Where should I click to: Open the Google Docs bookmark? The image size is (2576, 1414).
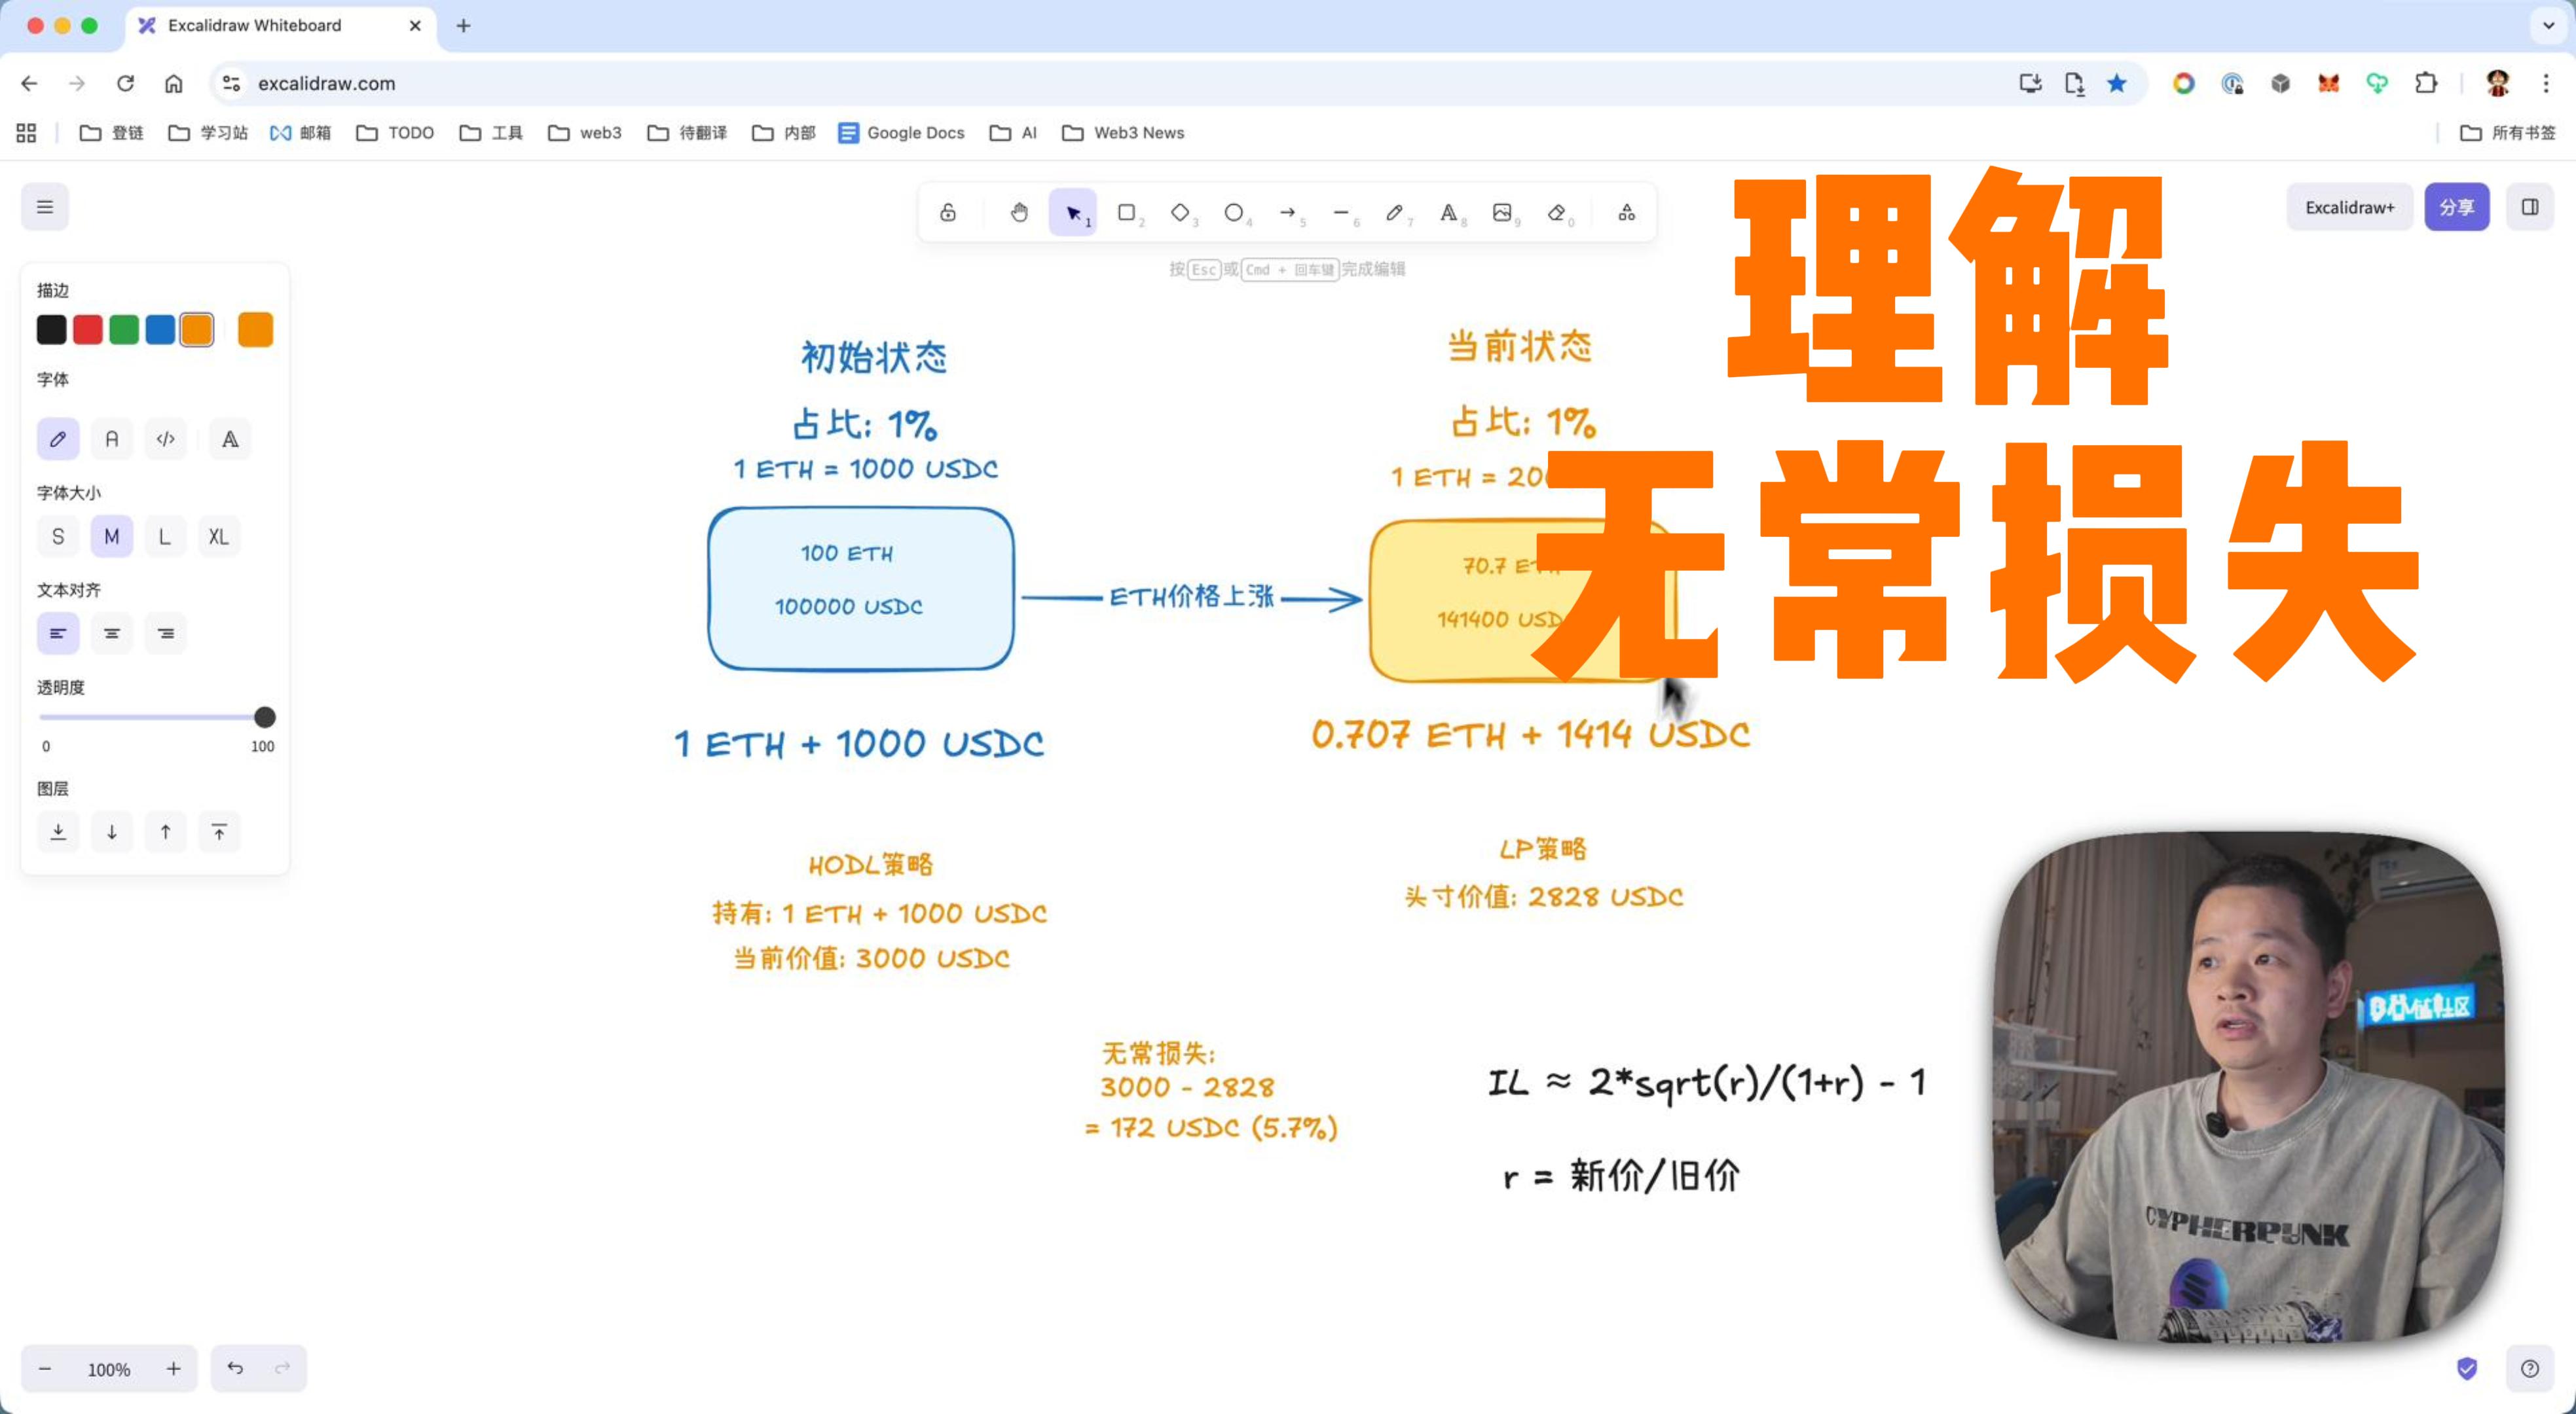click(x=901, y=133)
